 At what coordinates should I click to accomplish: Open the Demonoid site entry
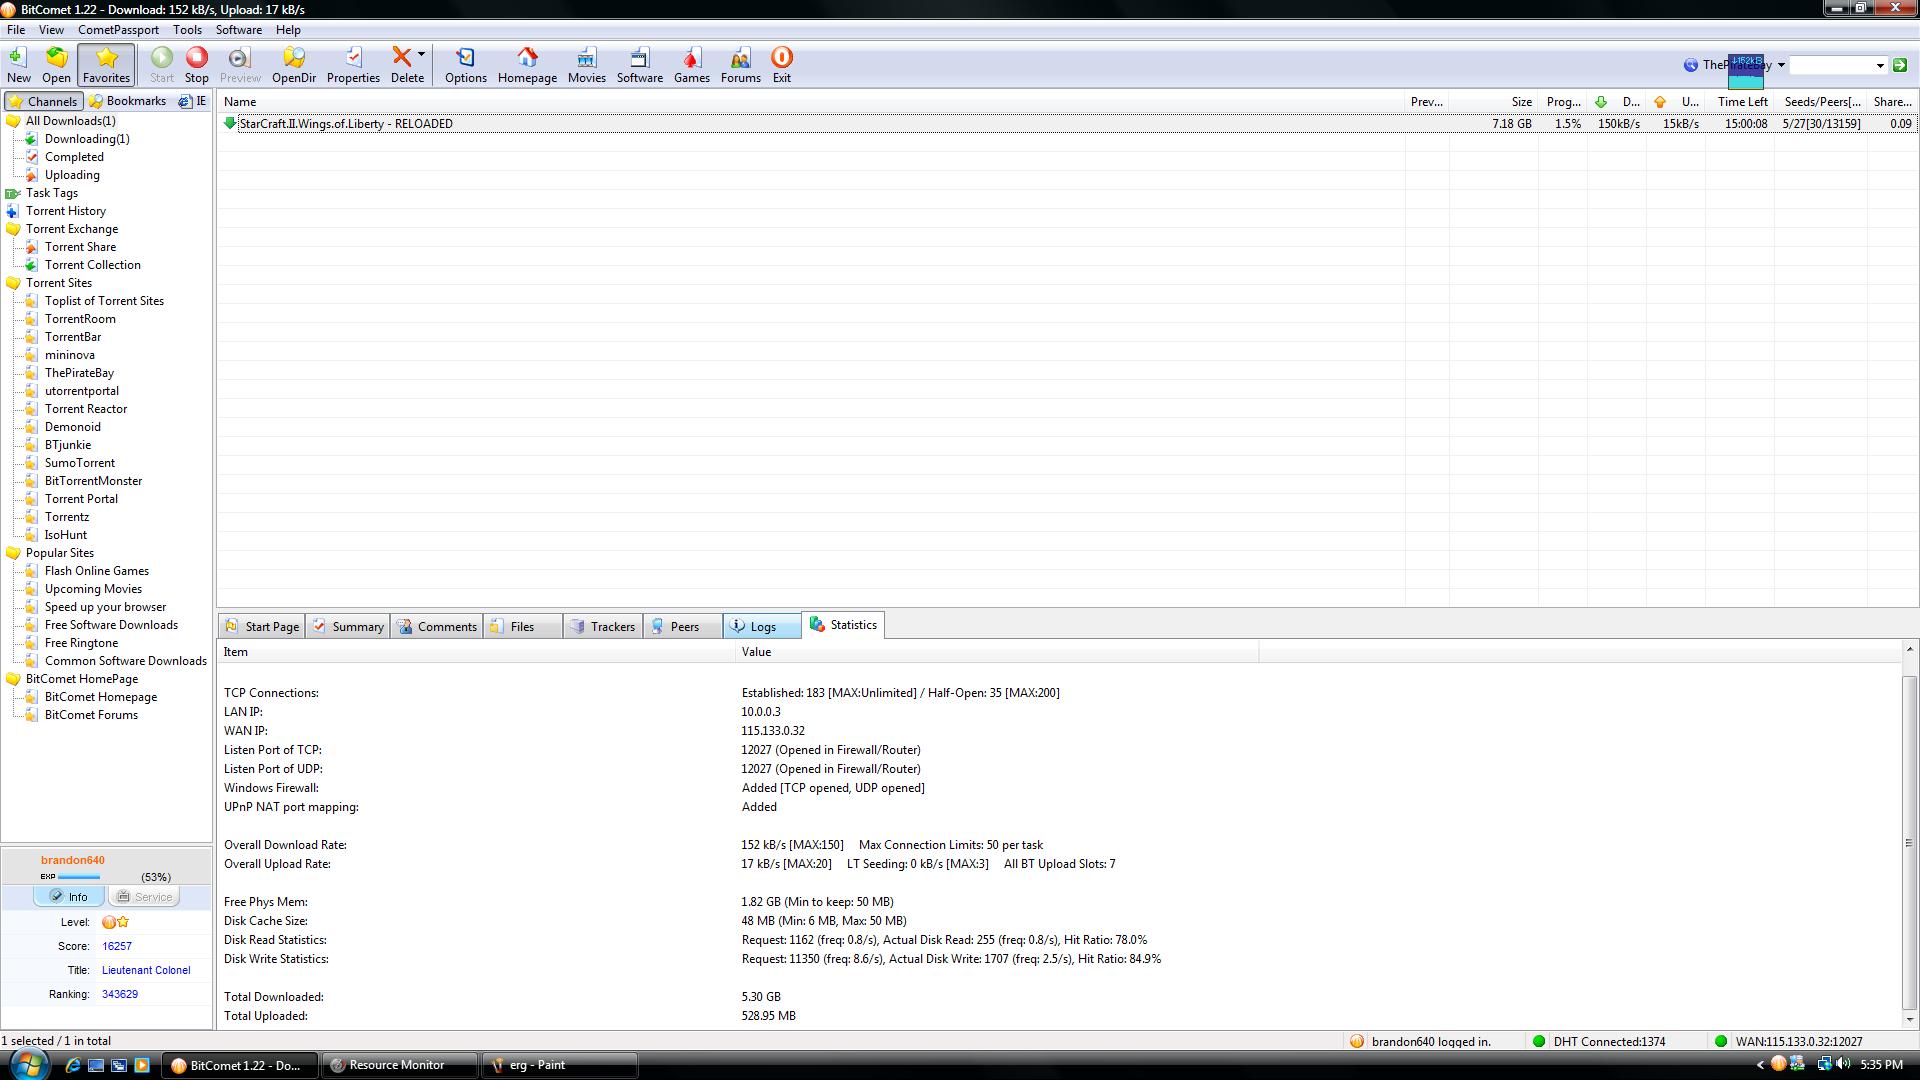pyautogui.click(x=73, y=427)
